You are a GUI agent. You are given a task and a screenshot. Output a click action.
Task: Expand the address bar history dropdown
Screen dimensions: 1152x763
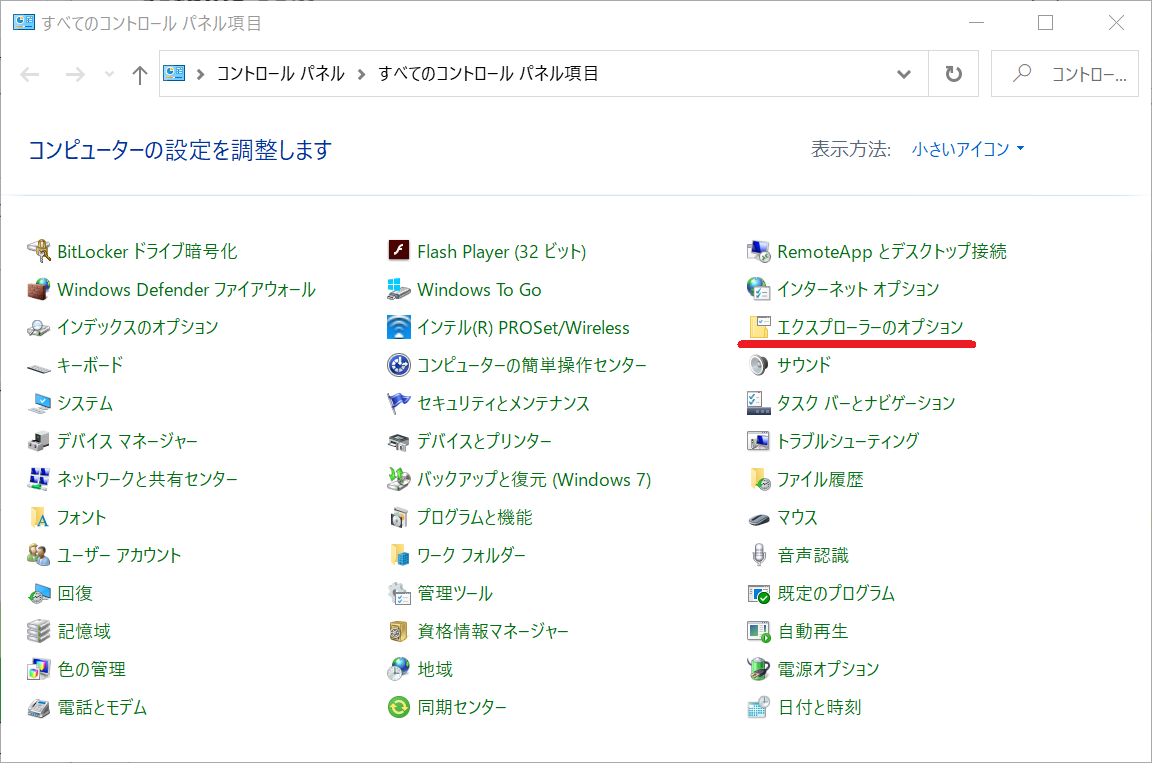pos(904,74)
